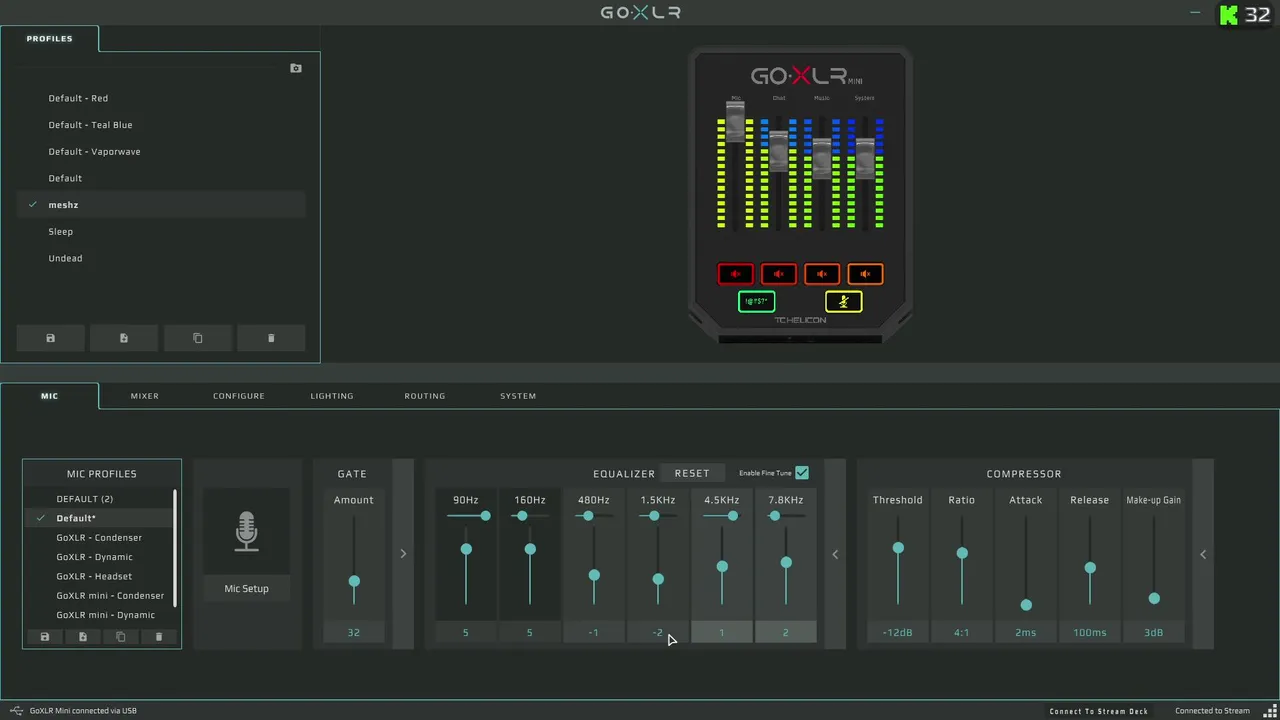Image resolution: width=1280 pixels, height=720 pixels.
Task: Expand the Gate section with its right arrow
Action: [403, 554]
